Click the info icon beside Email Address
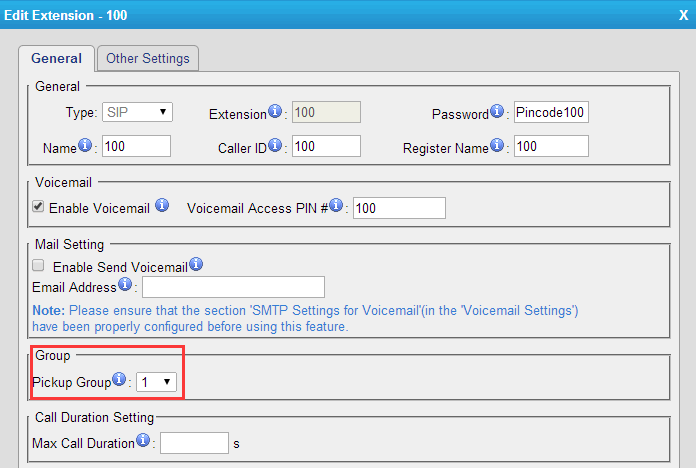Image resolution: width=696 pixels, height=468 pixels. coord(125,284)
